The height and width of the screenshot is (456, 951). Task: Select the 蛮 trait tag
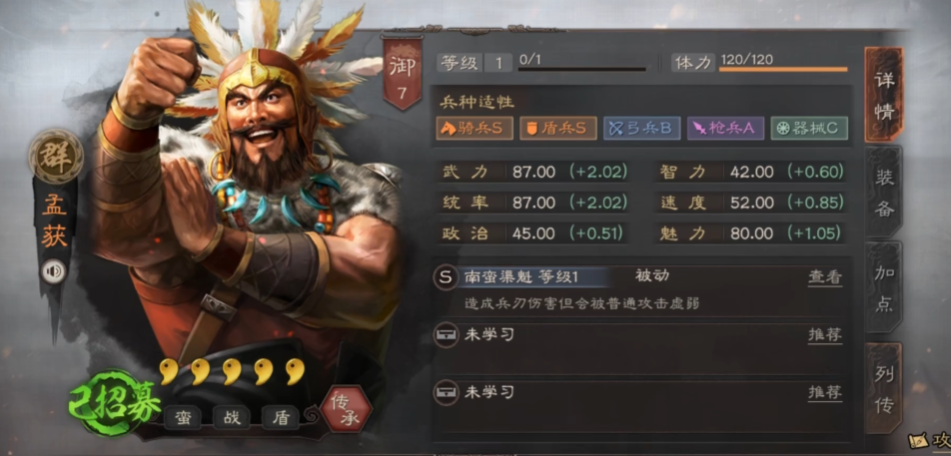coord(183,418)
